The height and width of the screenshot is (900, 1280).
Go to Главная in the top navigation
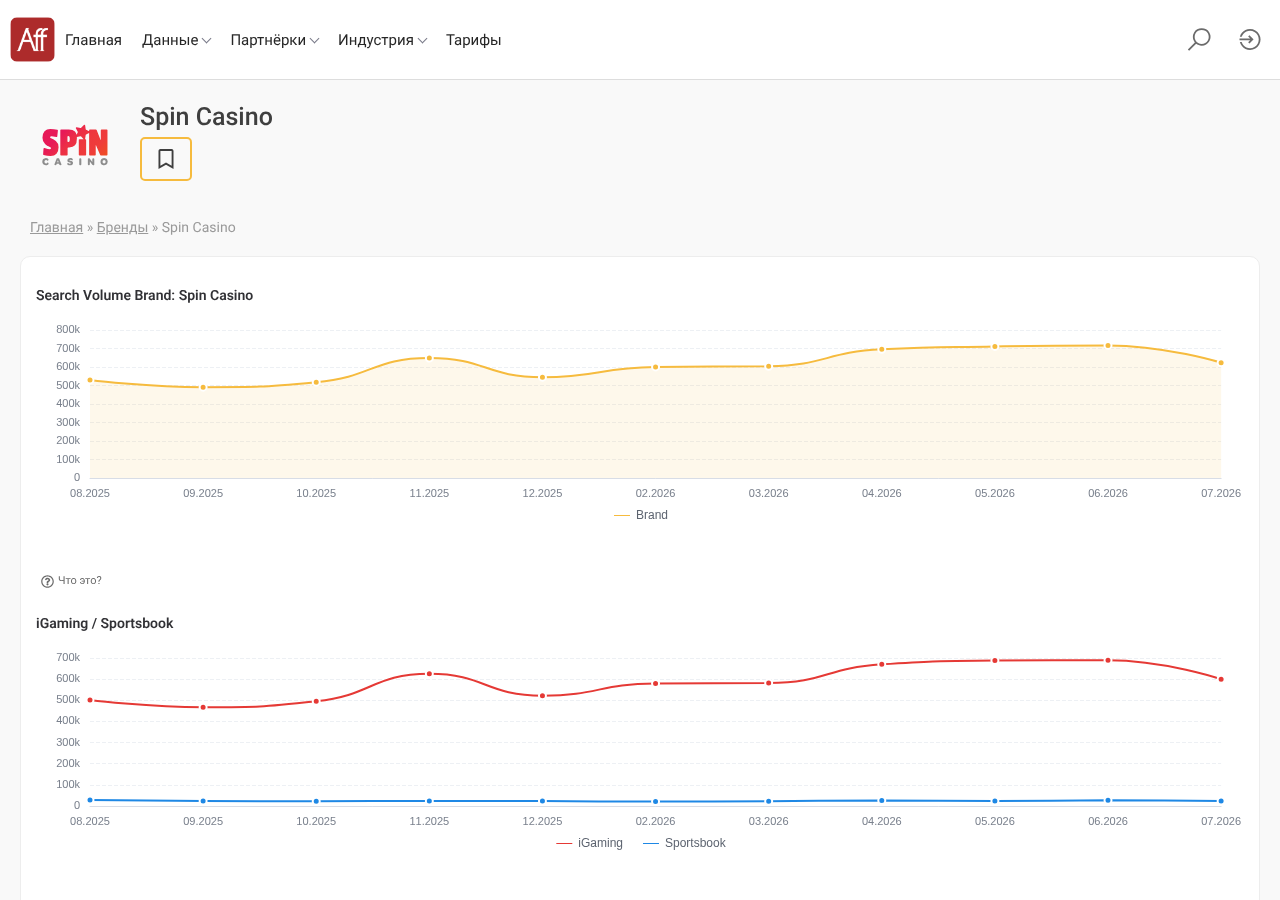(93, 40)
